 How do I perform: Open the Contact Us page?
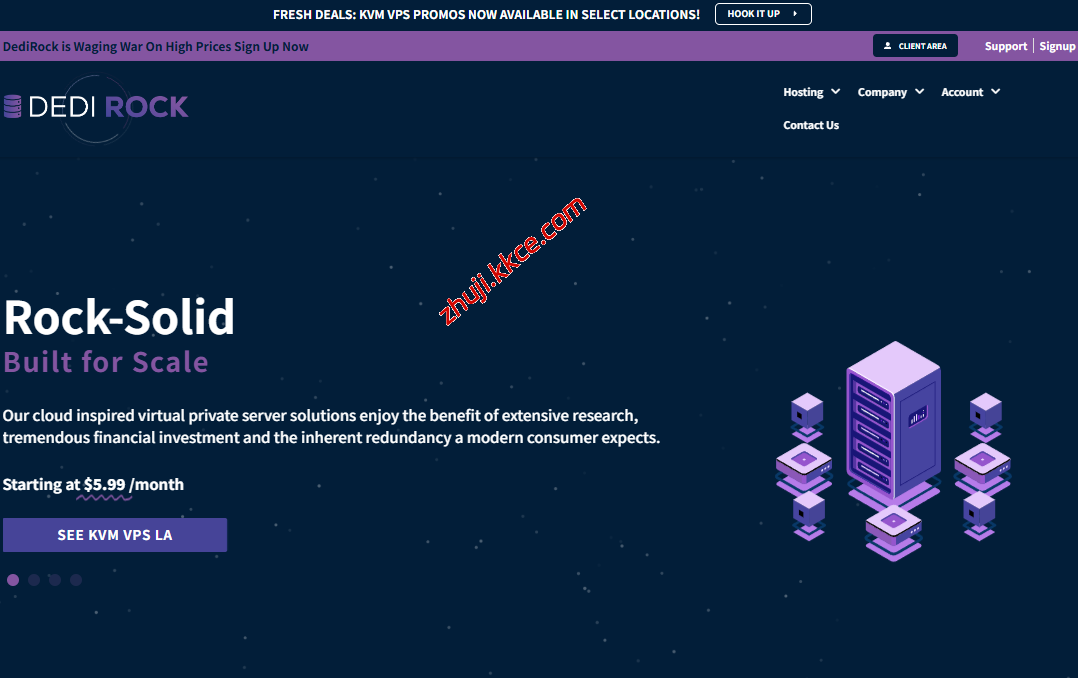point(811,125)
